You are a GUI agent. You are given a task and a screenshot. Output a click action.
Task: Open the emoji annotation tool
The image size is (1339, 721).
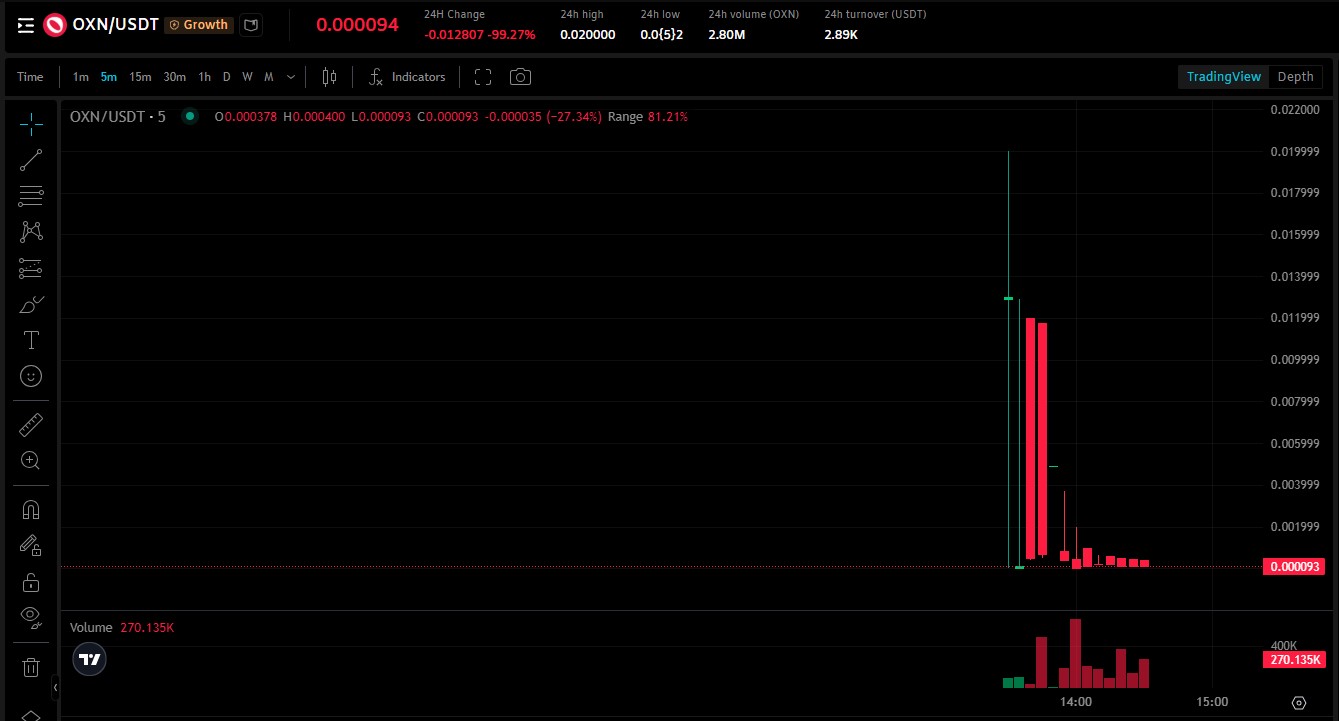pos(30,375)
